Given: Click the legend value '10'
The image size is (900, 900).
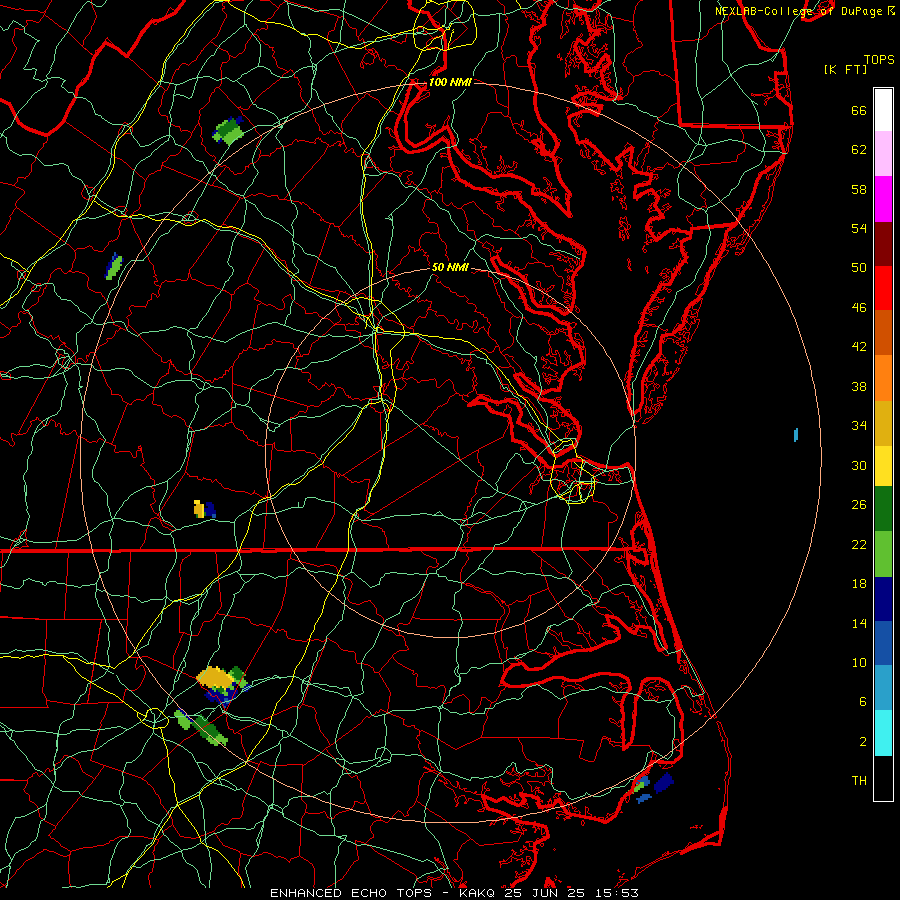Looking at the screenshot, I should pyautogui.click(x=859, y=663).
